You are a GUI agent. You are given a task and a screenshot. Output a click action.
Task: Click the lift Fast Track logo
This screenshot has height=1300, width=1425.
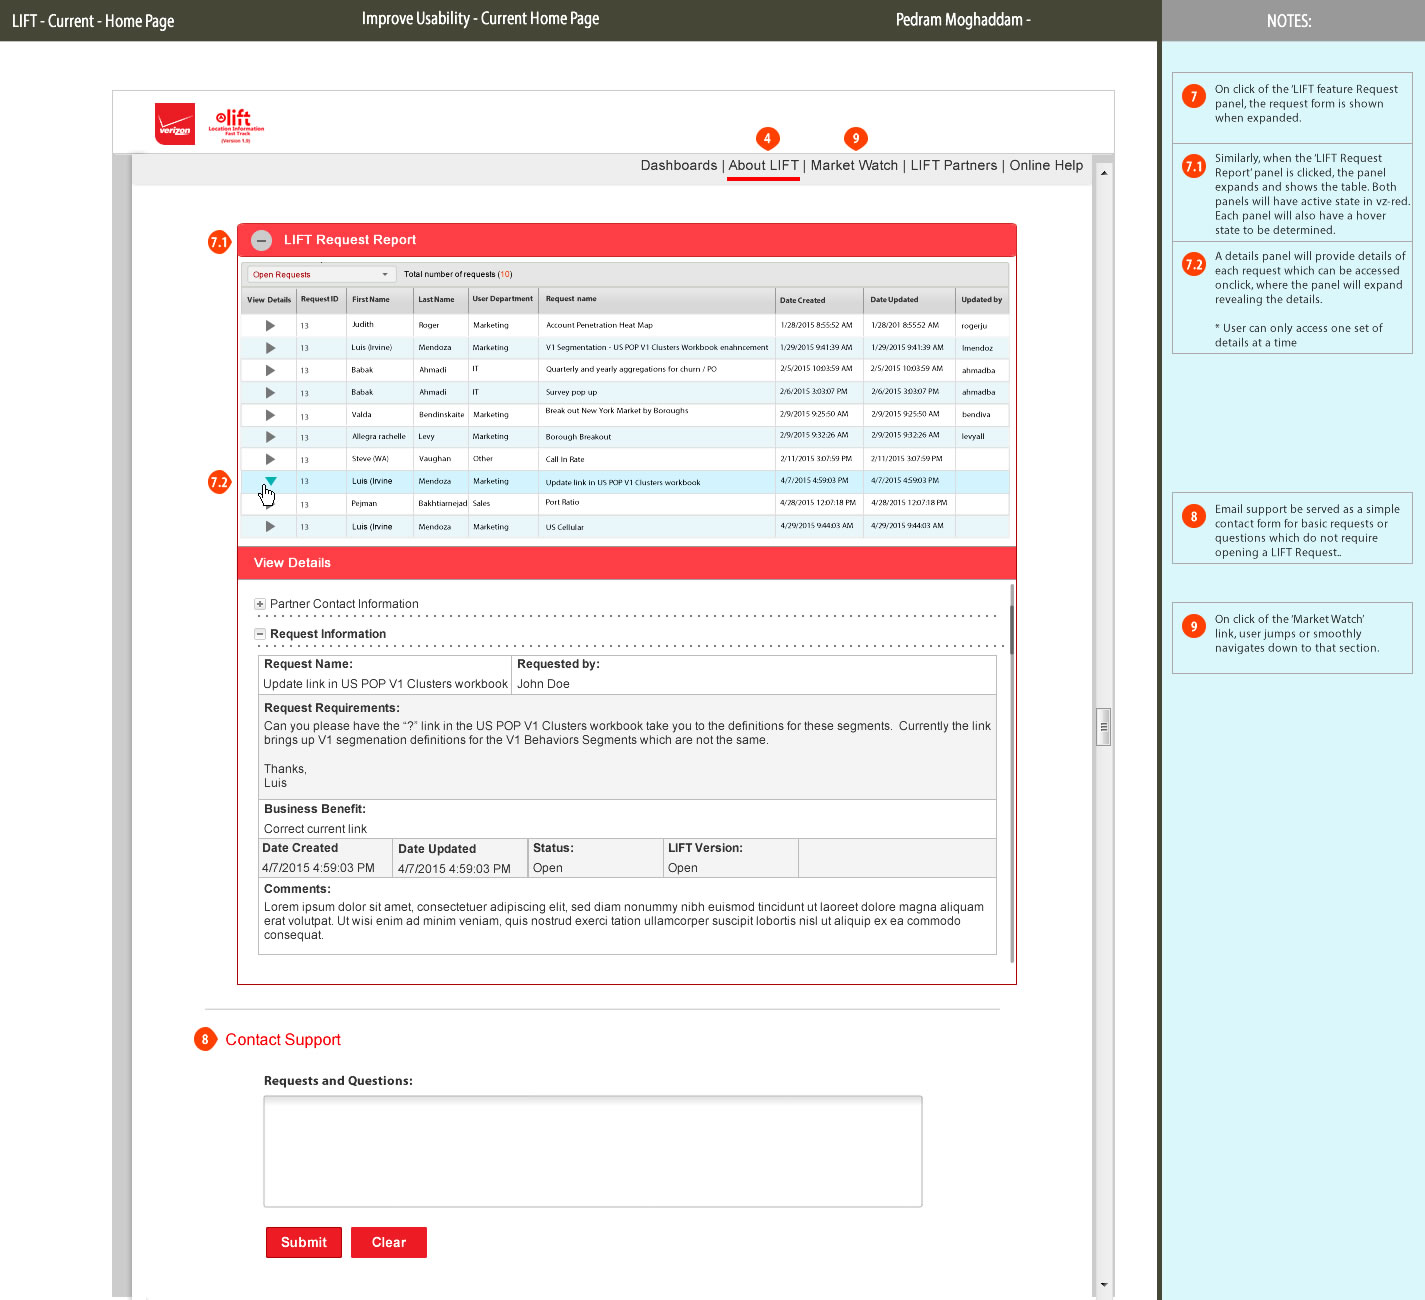click(x=236, y=125)
